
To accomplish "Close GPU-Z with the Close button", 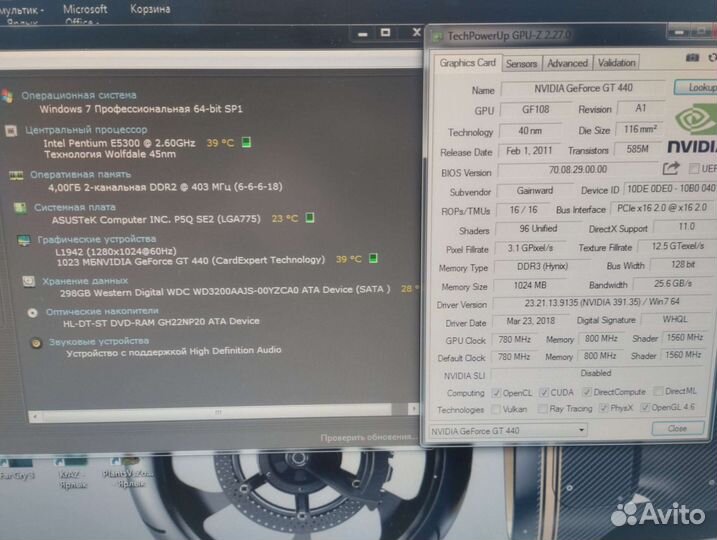I will pyautogui.click(x=678, y=428).
